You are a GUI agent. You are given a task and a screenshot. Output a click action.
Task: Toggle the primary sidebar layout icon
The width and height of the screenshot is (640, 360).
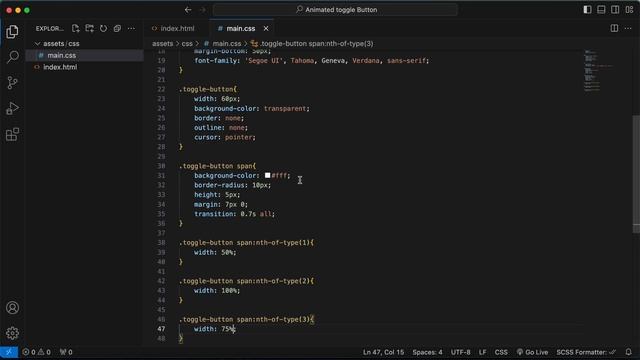[x=587, y=10]
